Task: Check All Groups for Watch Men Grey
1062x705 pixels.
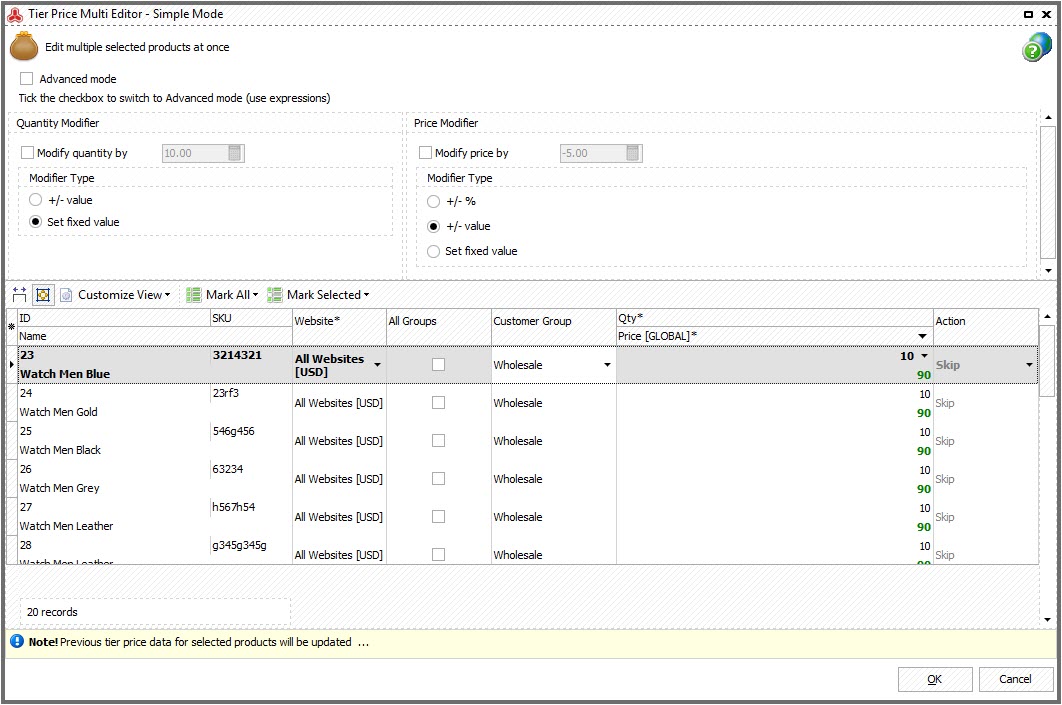Action: [438, 478]
